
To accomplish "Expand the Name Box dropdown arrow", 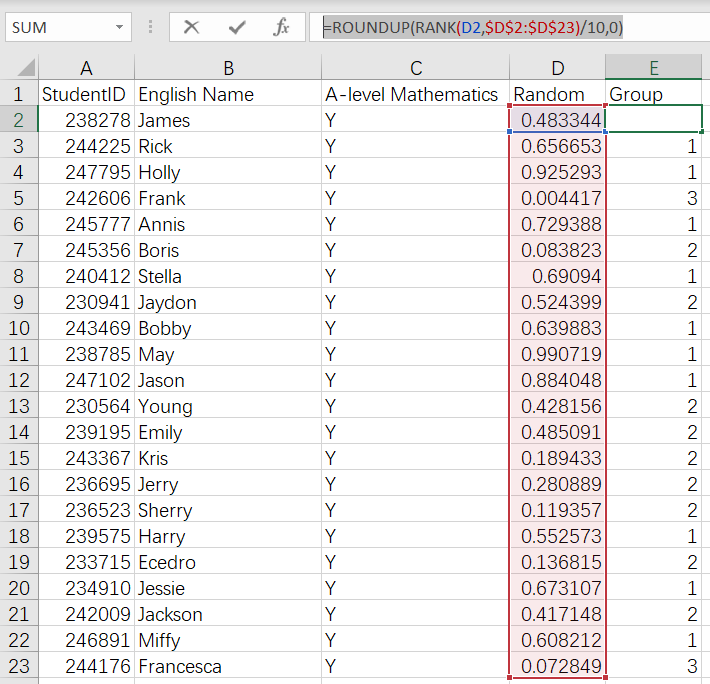I will (120, 27).
